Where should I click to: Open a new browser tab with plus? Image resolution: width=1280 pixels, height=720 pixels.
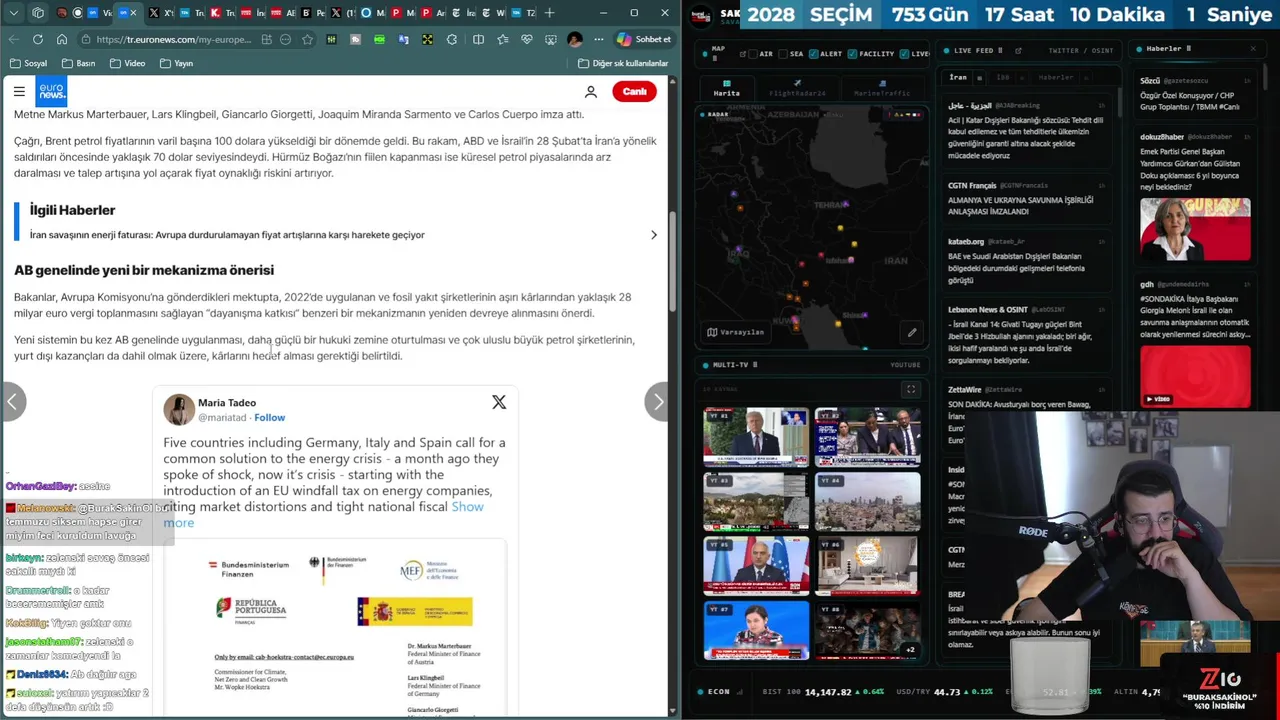550,13
